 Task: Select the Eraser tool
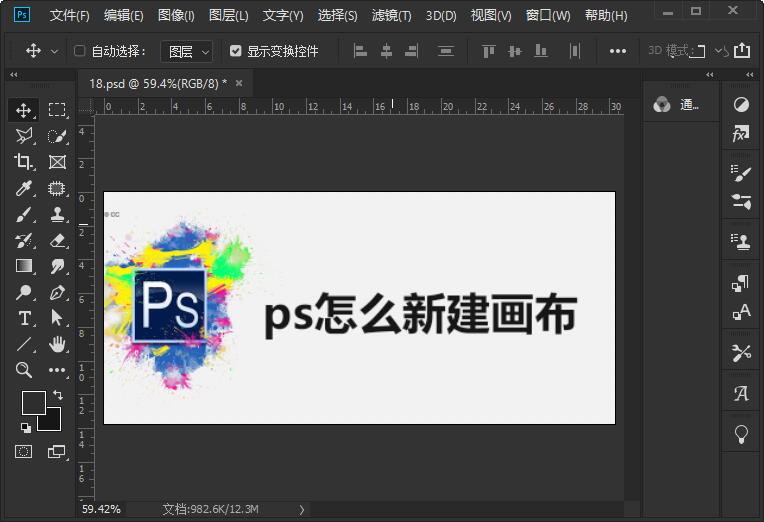tap(57, 240)
